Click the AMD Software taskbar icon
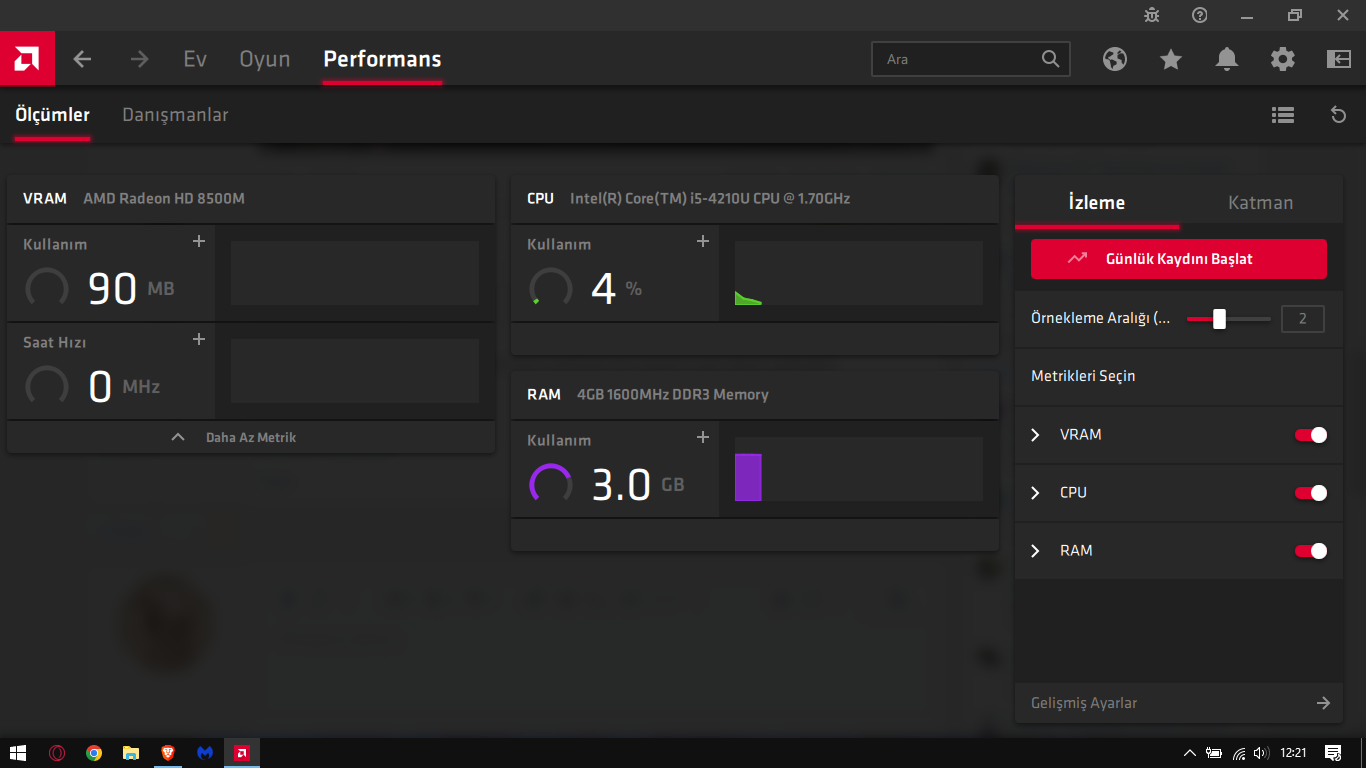Viewport: 1366px width, 768px height. pyautogui.click(x=241, y=753)
